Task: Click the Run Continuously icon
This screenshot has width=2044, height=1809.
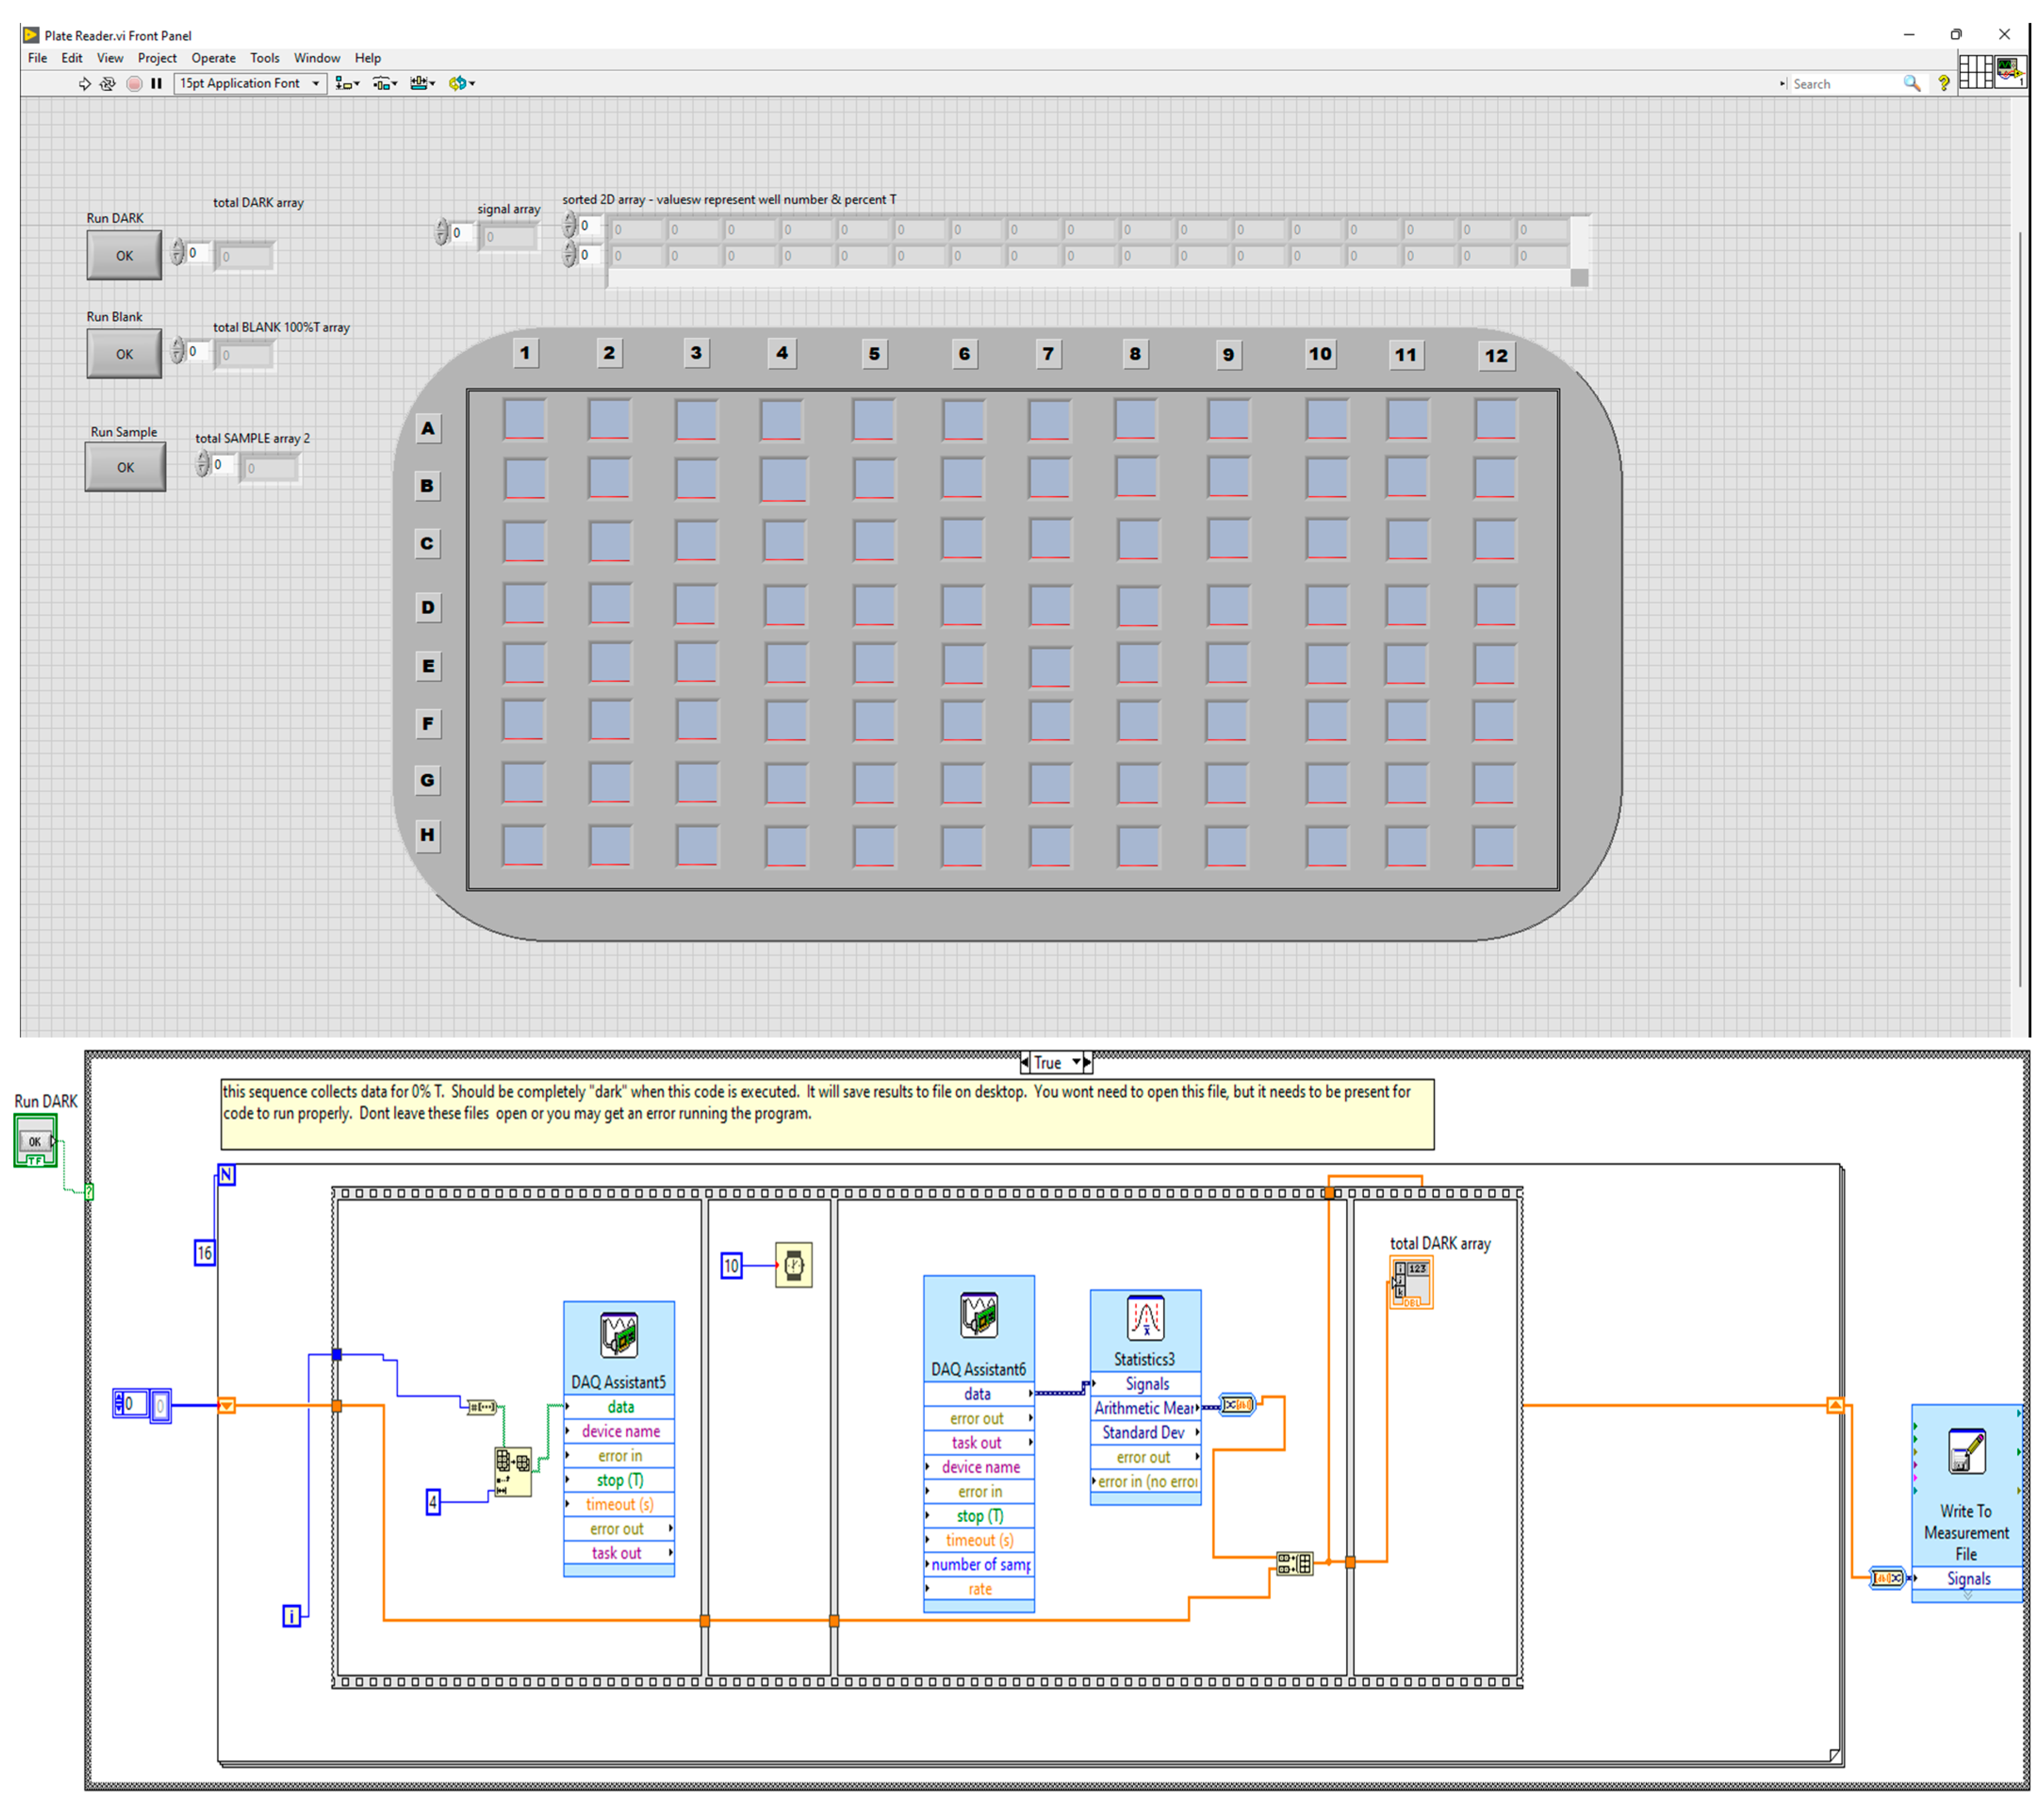Action: (x=108, y=84)
